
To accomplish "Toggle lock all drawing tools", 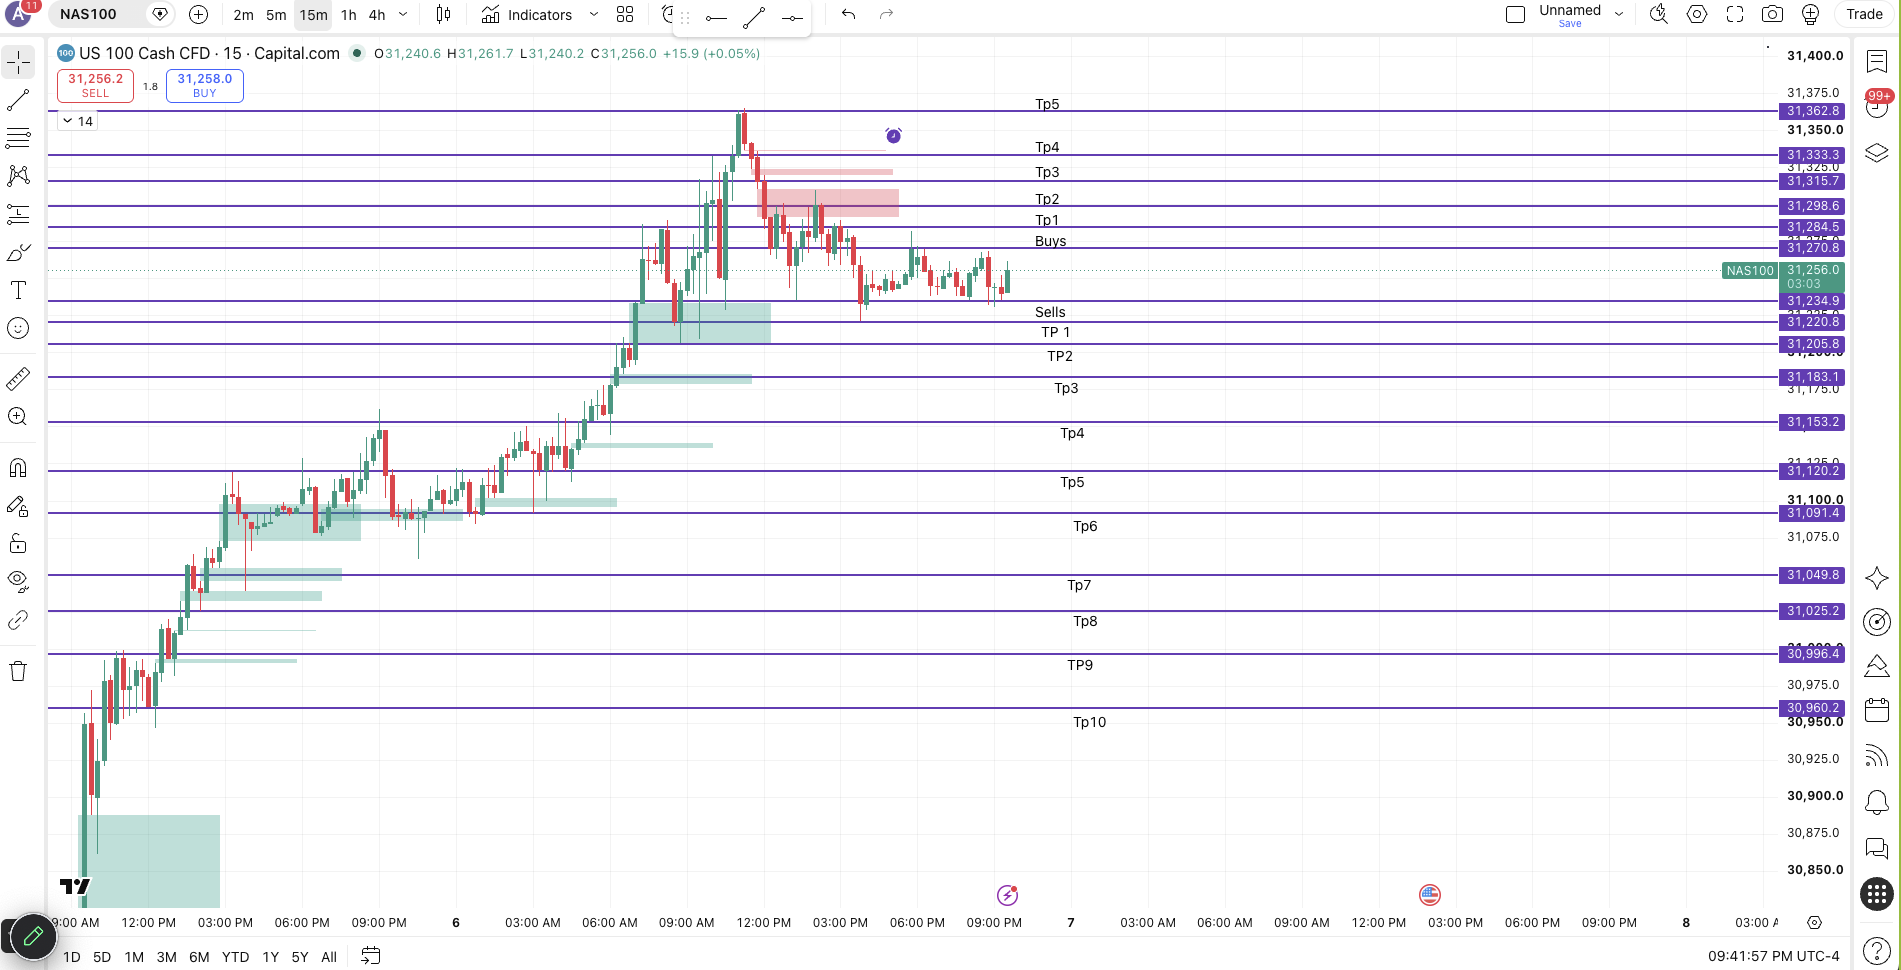I will coord(18,544).
